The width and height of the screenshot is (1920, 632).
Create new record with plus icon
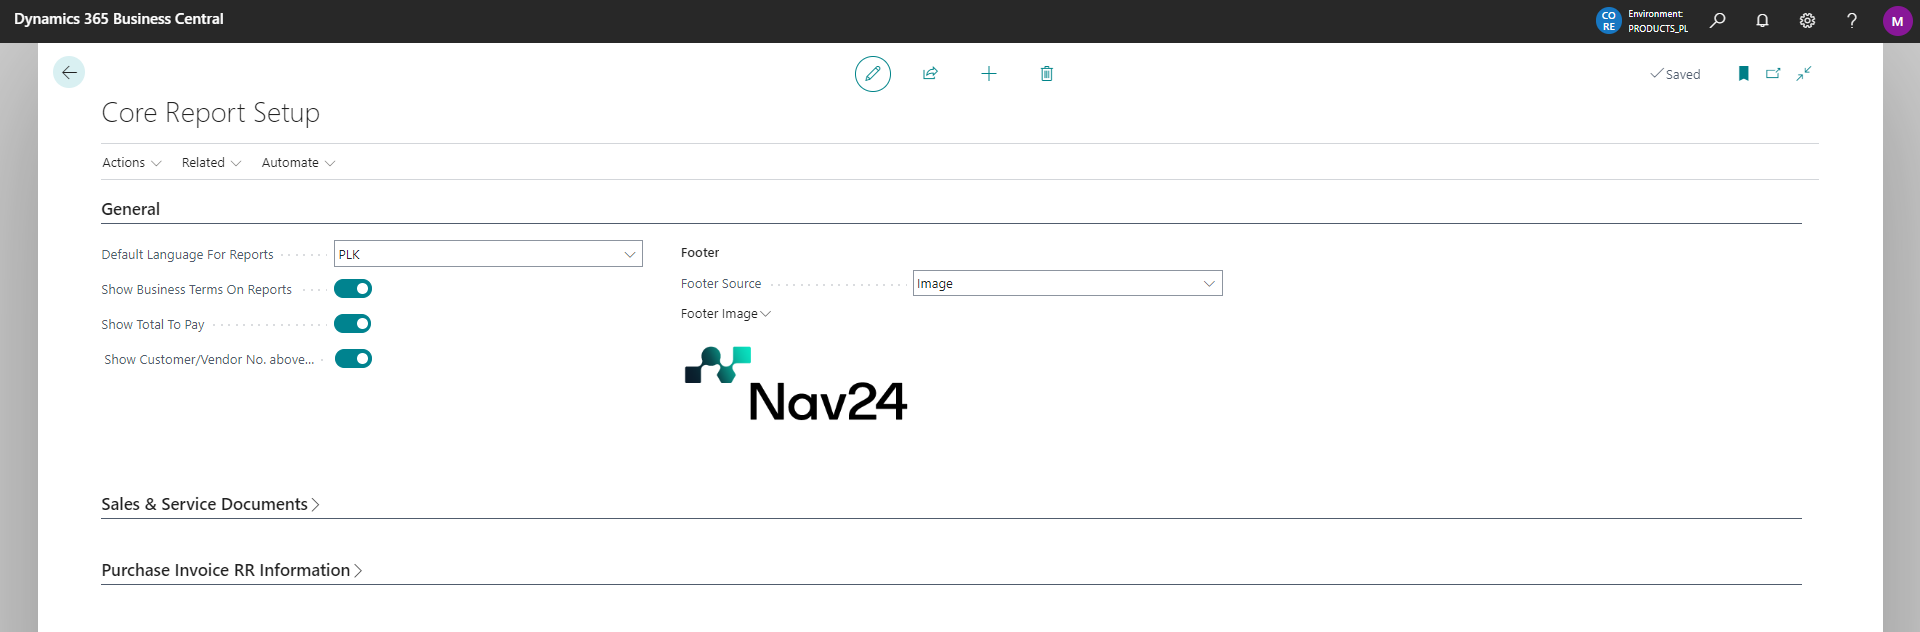click(x=989, y=74)
